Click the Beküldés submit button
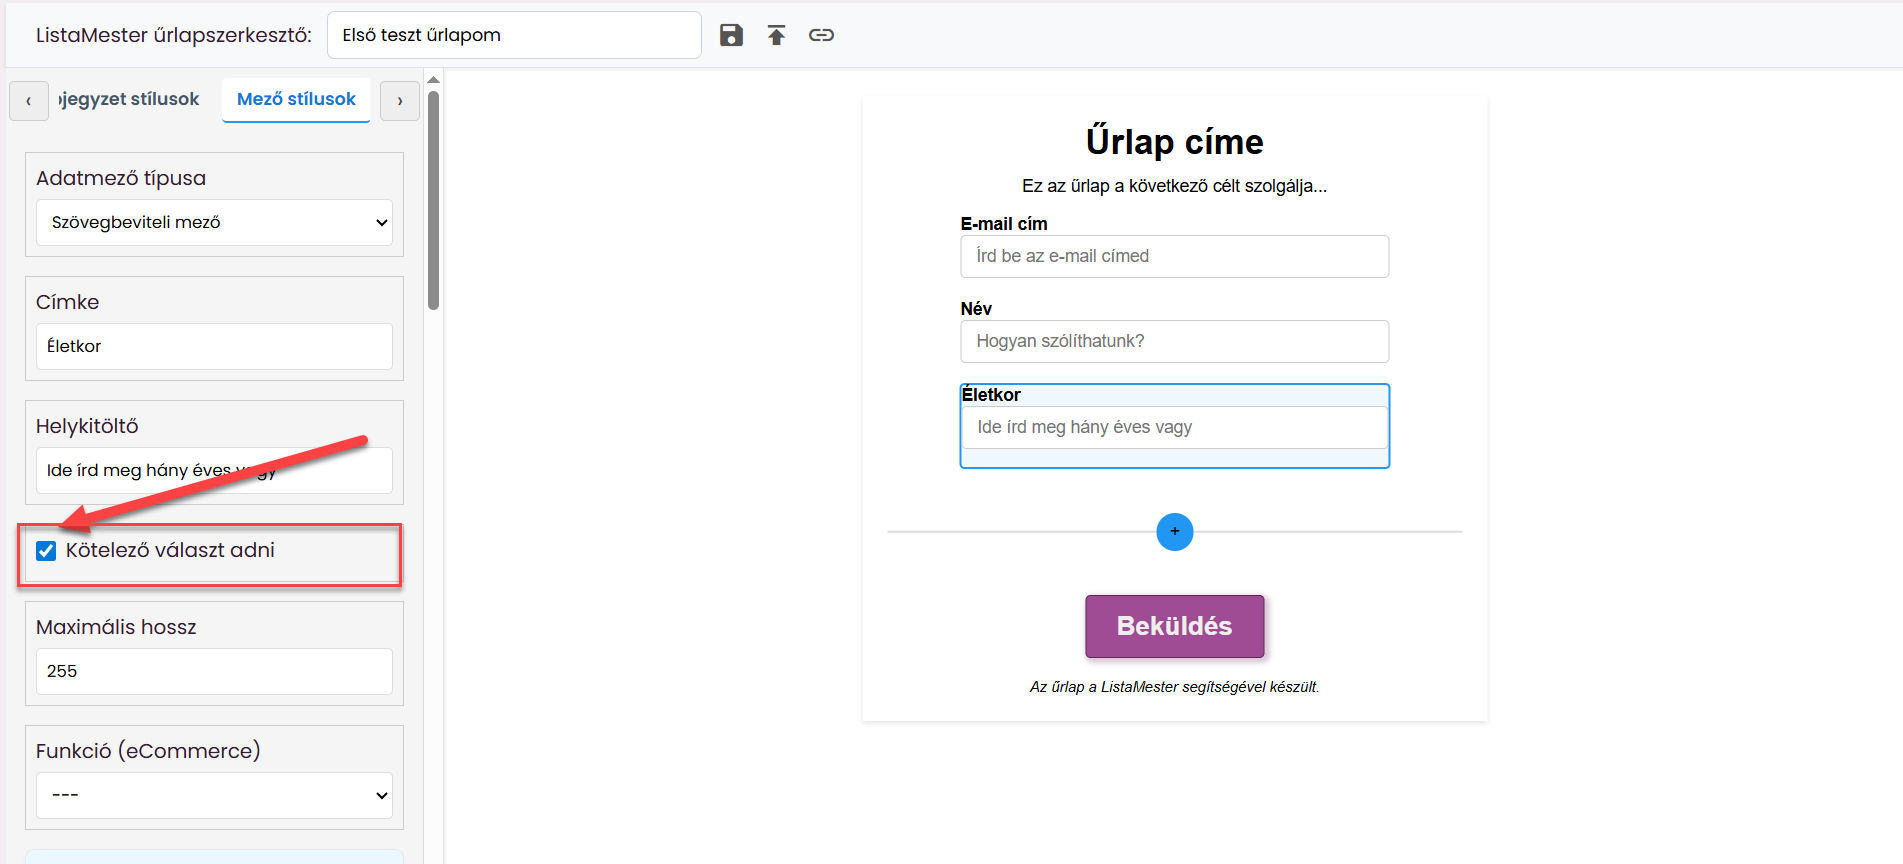1903x864 pixels. [1174, 626]
